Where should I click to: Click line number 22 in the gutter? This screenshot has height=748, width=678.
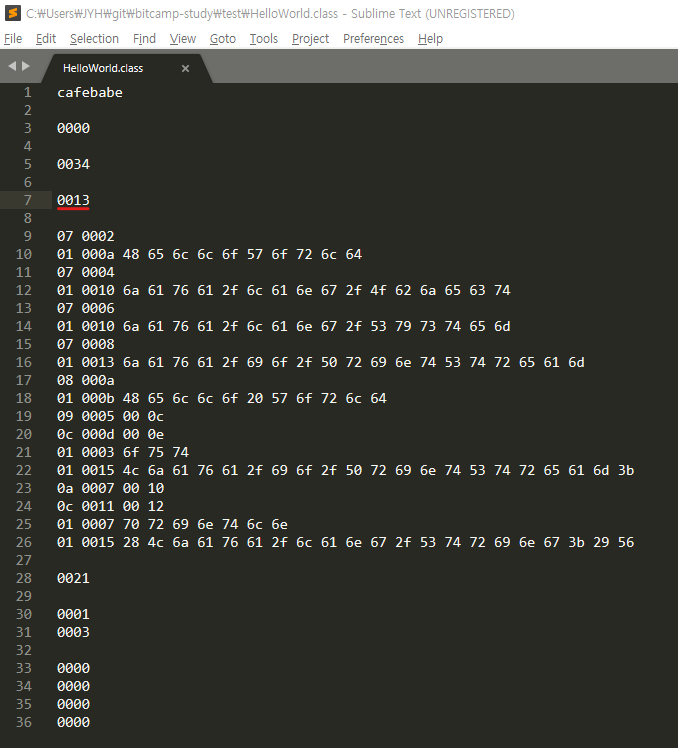pyautogui.click(x=24, y=470)
